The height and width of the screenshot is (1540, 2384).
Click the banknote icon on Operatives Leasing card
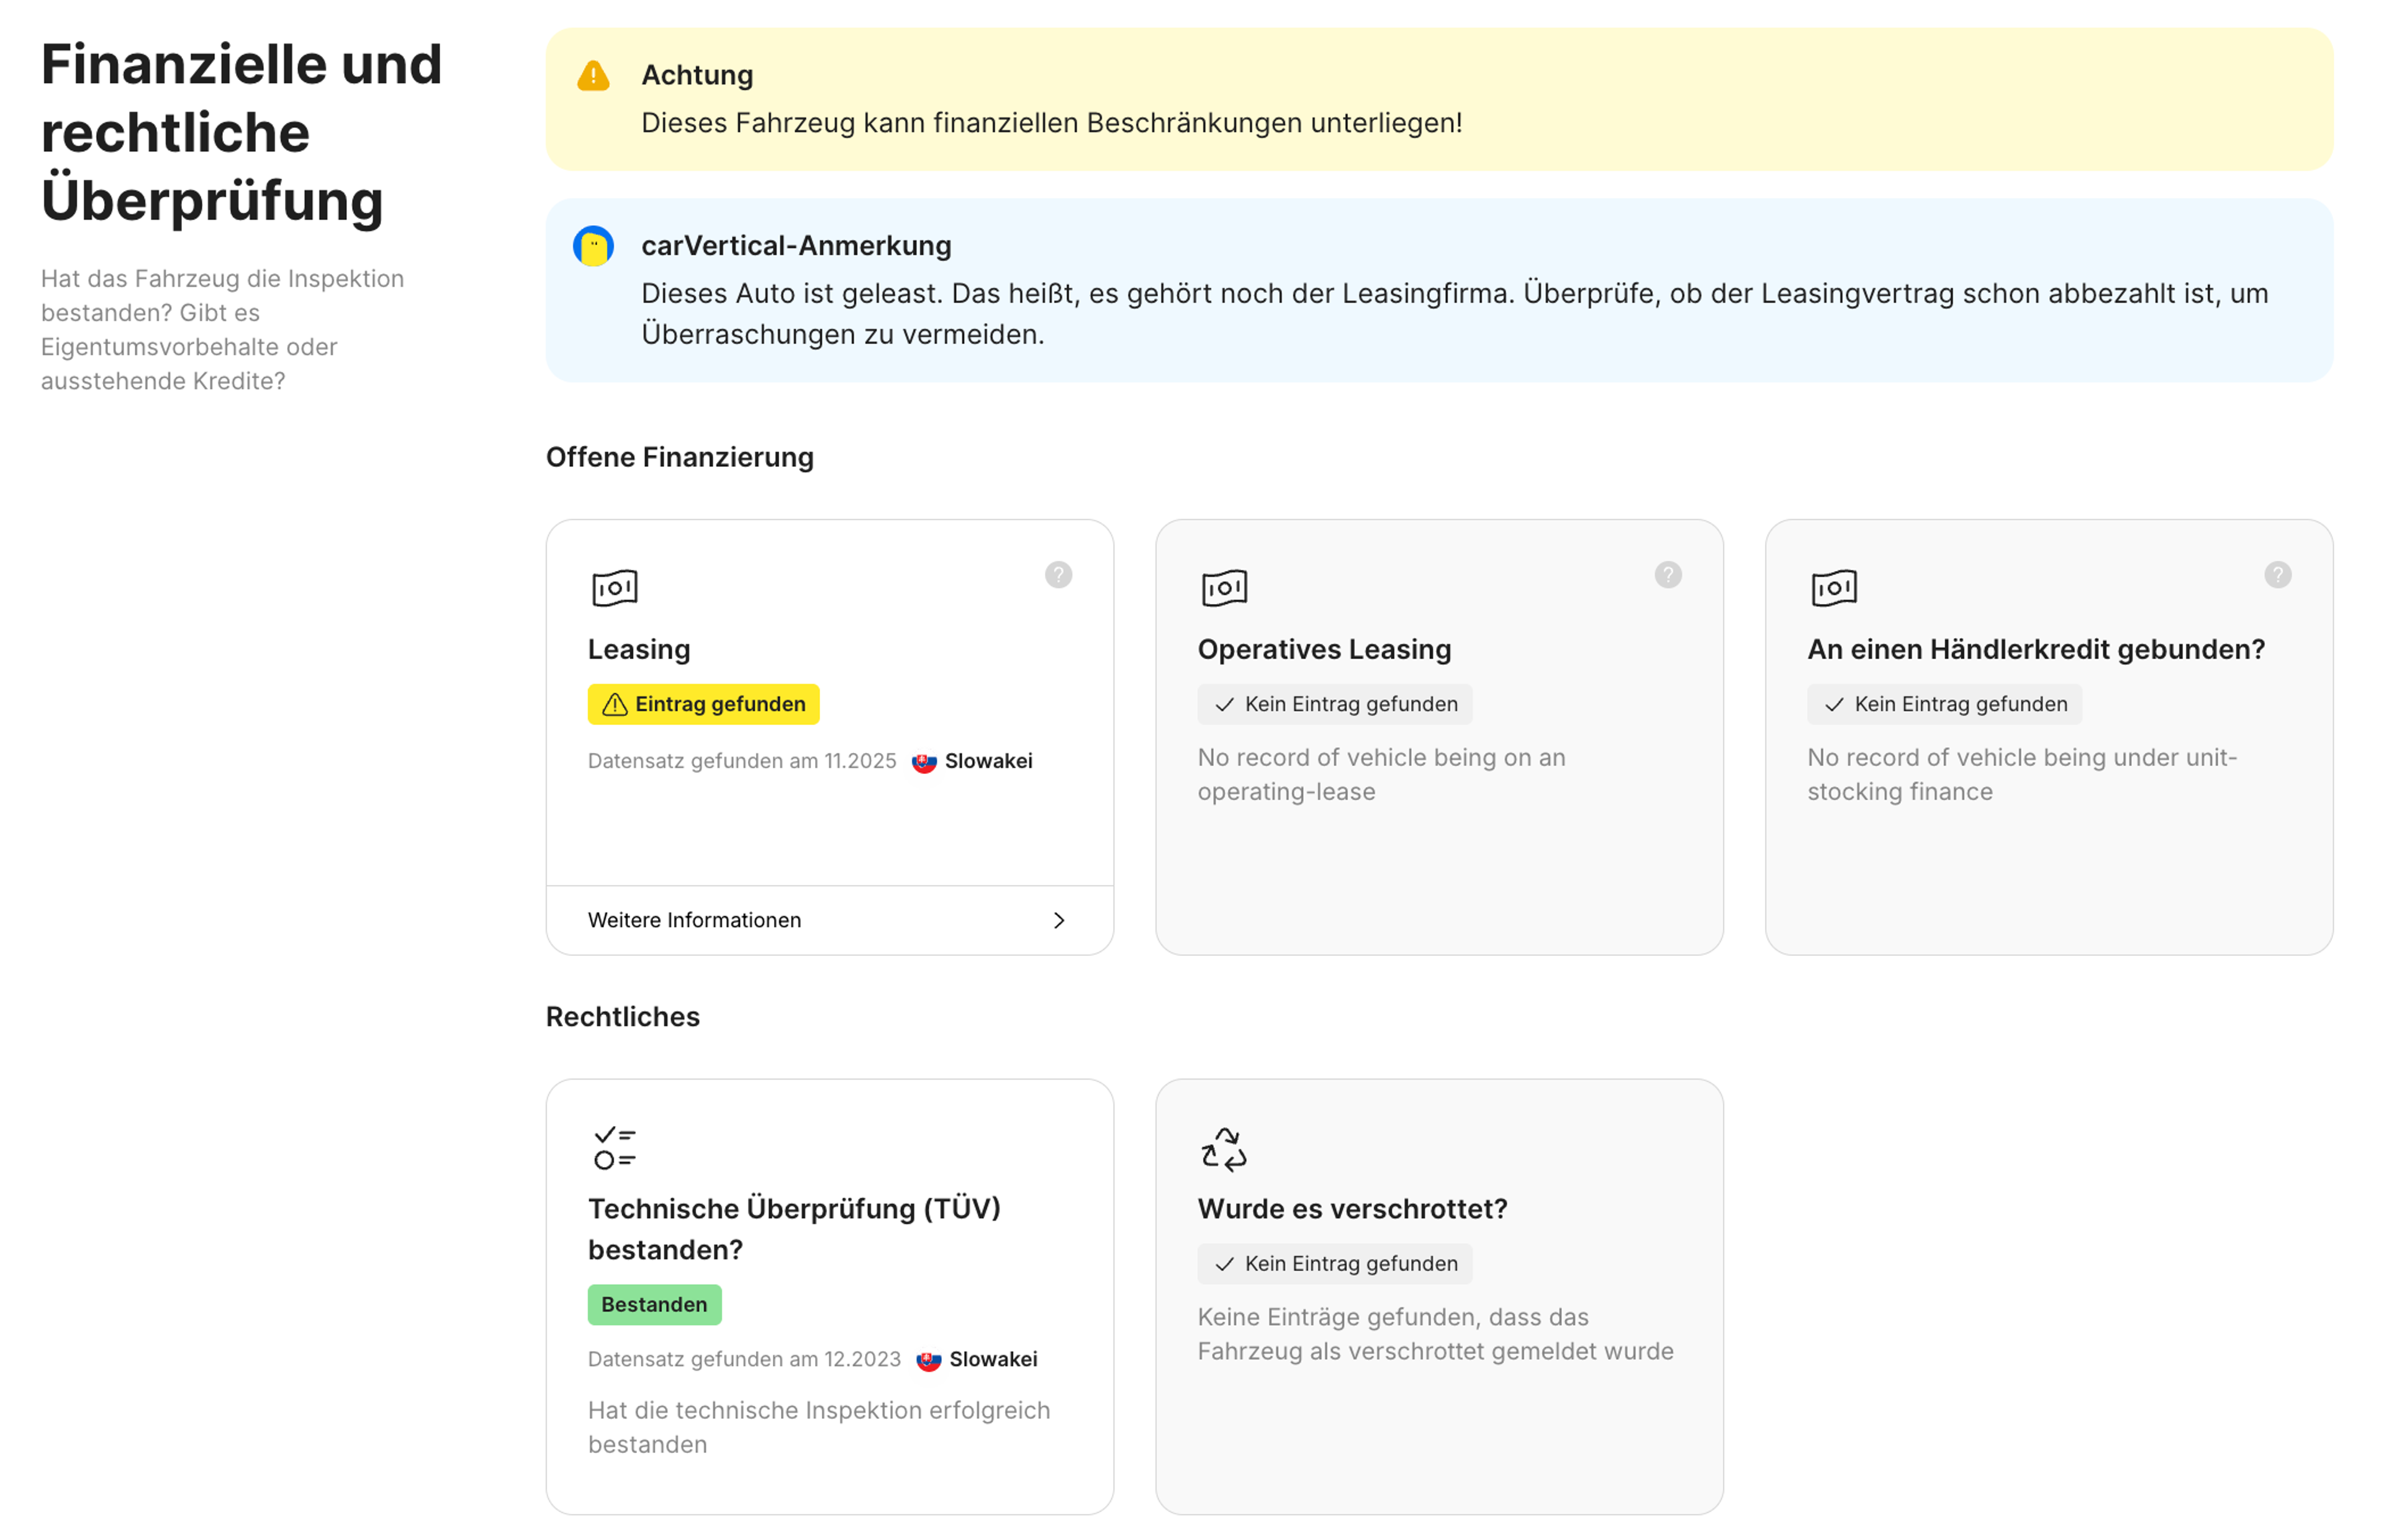point(1224,588)
